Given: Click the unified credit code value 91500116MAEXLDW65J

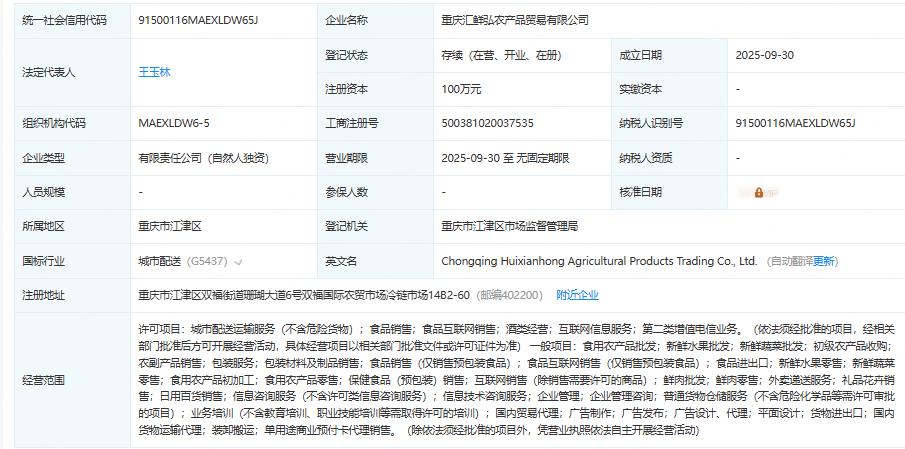Looking at the screenshot, I should 198,20.
